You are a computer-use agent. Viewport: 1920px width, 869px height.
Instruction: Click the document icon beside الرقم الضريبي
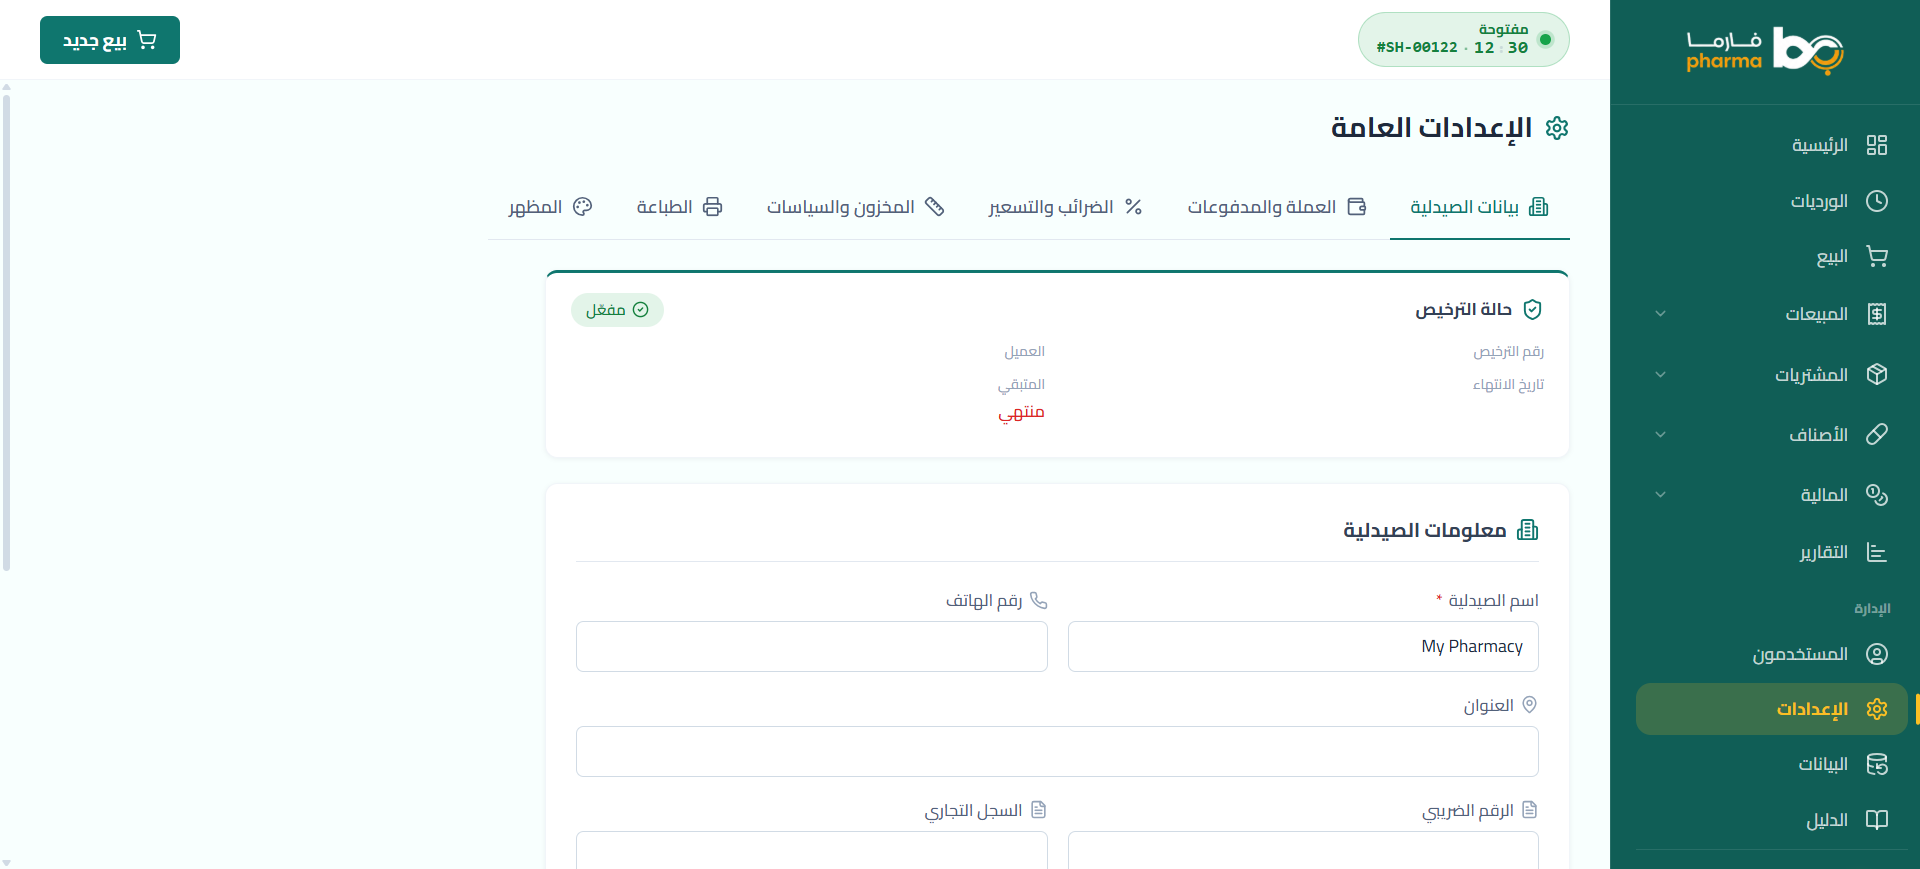click(1529, 810)
